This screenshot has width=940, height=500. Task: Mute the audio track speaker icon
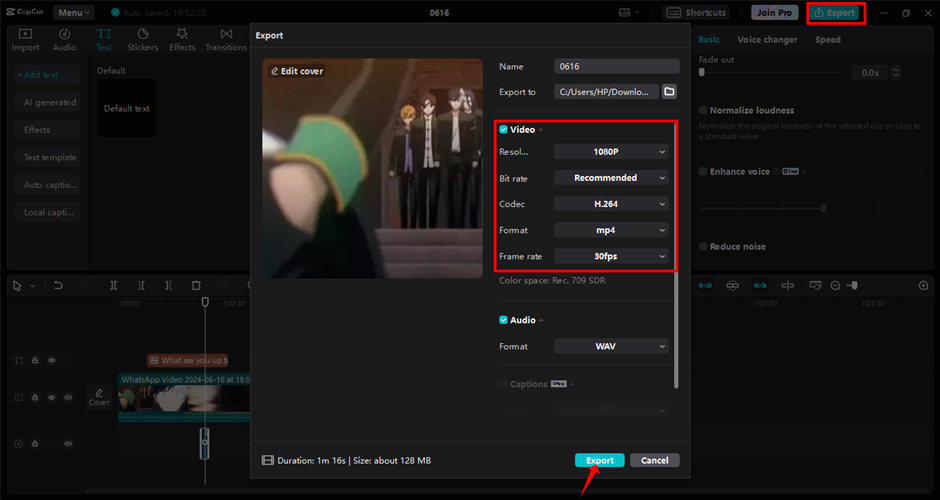pyautogui.click(x=68, y=444)
